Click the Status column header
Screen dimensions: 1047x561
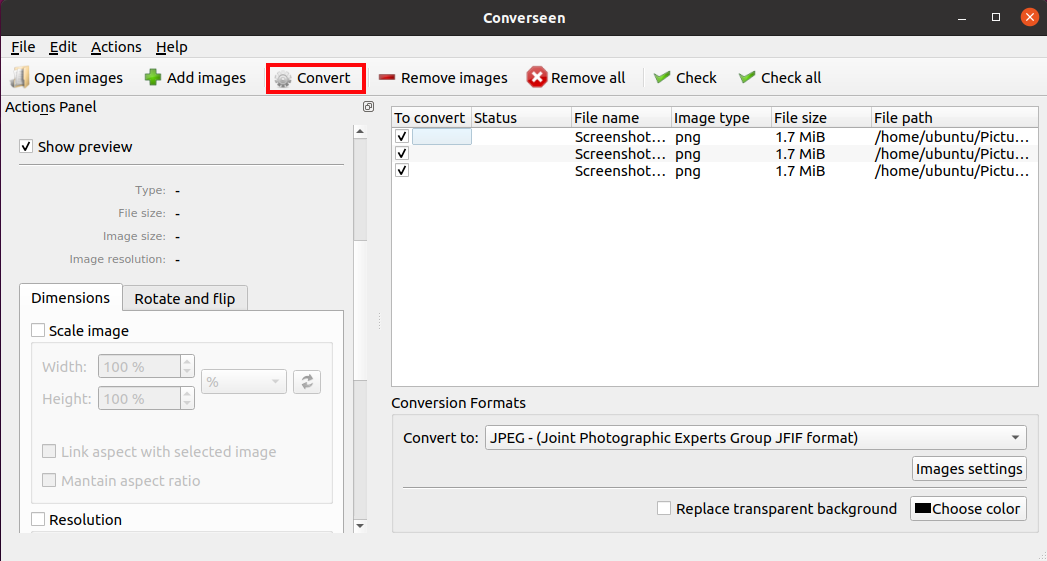[x=521, y=118]
